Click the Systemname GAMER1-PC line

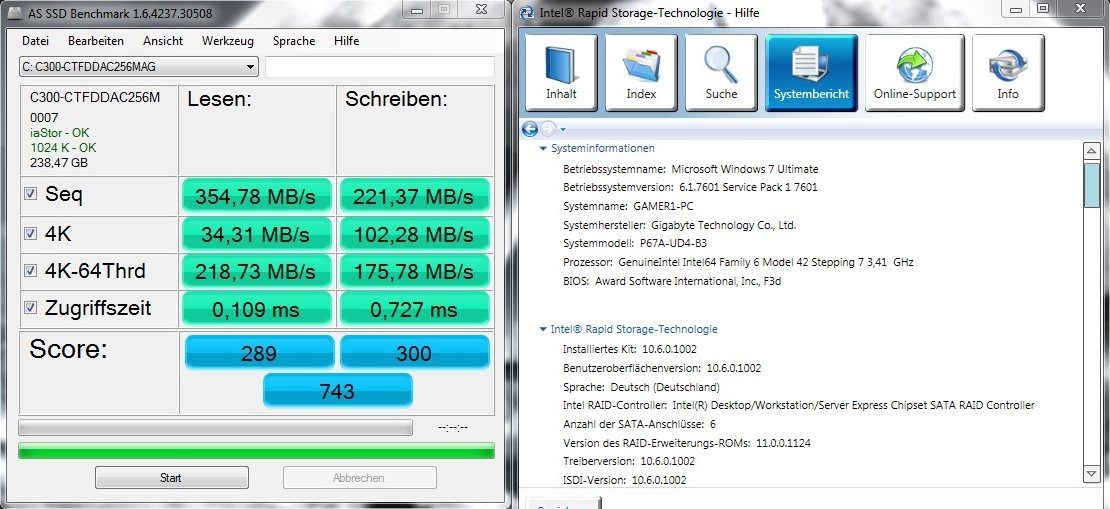click(628, 207)
